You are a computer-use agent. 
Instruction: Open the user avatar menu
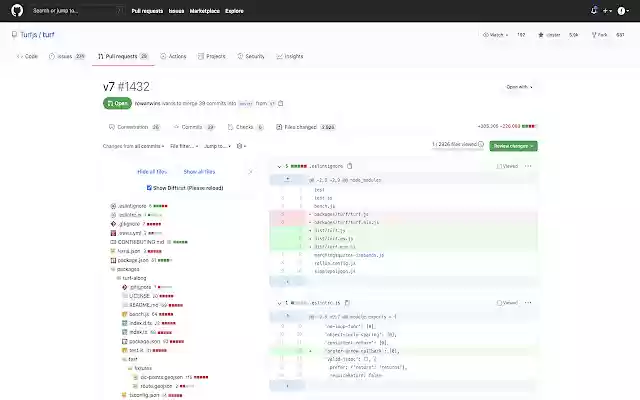pyautogui.click(x=623, y=11)
